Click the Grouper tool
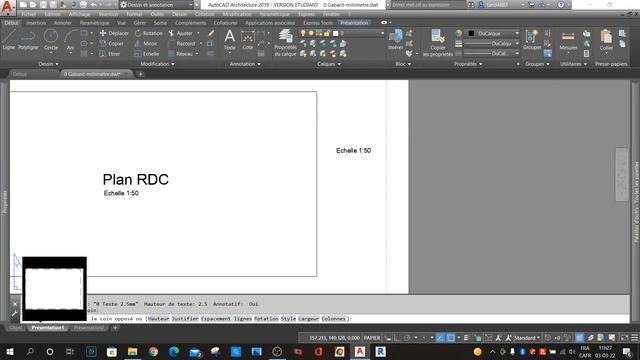Viewport: 640px width, 360px height. click(x=532, y=40)
